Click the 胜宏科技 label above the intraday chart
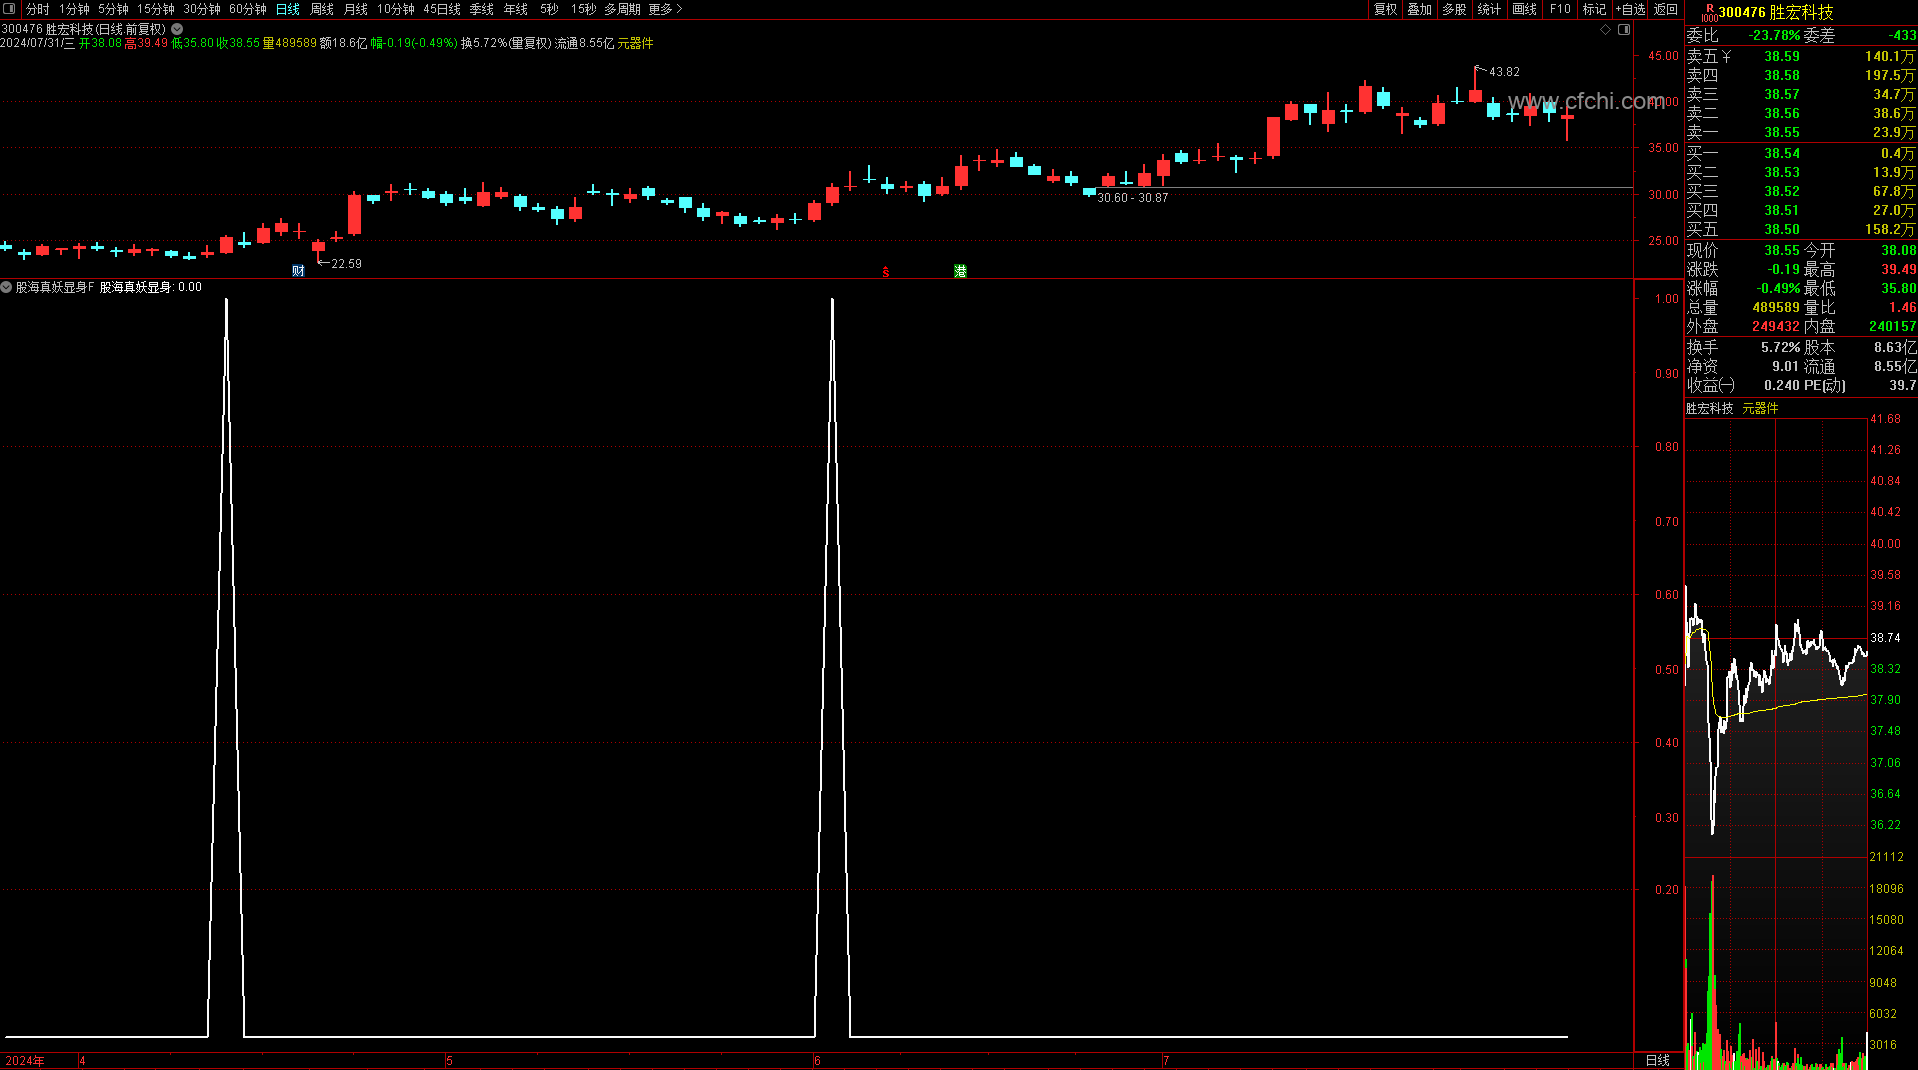The image size is (1918, 1070). tap(1710, 408)
